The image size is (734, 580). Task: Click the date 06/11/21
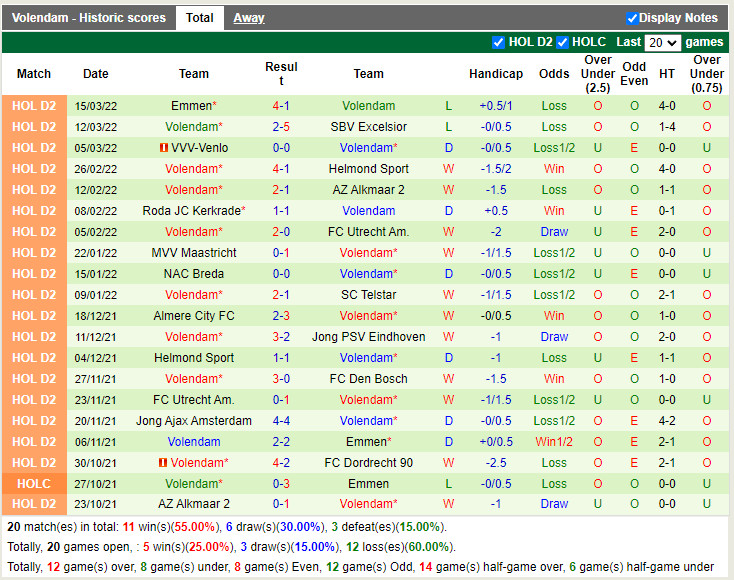click(95, 442)
